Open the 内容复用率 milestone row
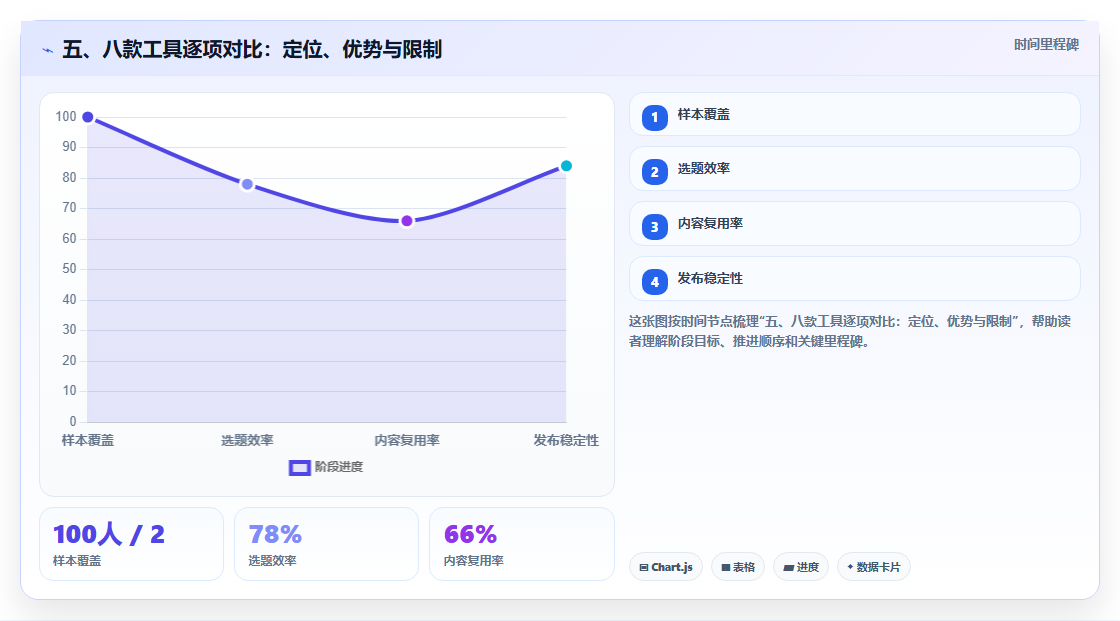 coord(854,224)
